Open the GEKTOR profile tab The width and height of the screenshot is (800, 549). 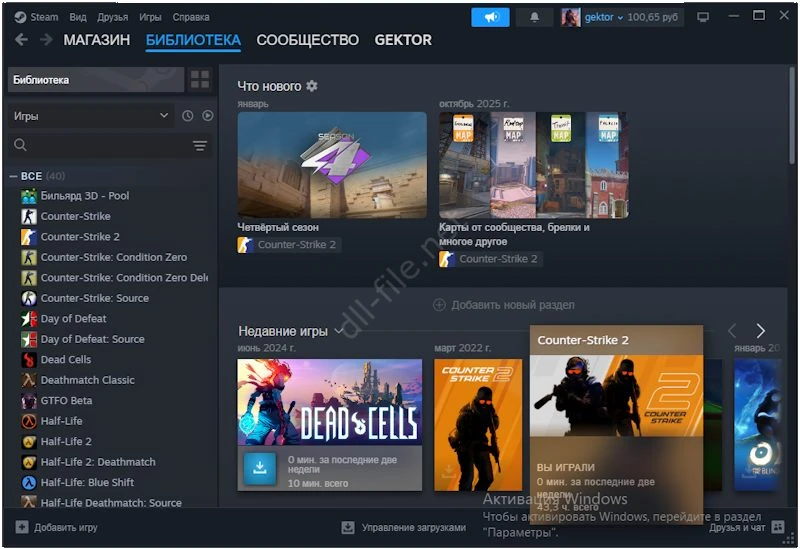(x=403, y=40)
